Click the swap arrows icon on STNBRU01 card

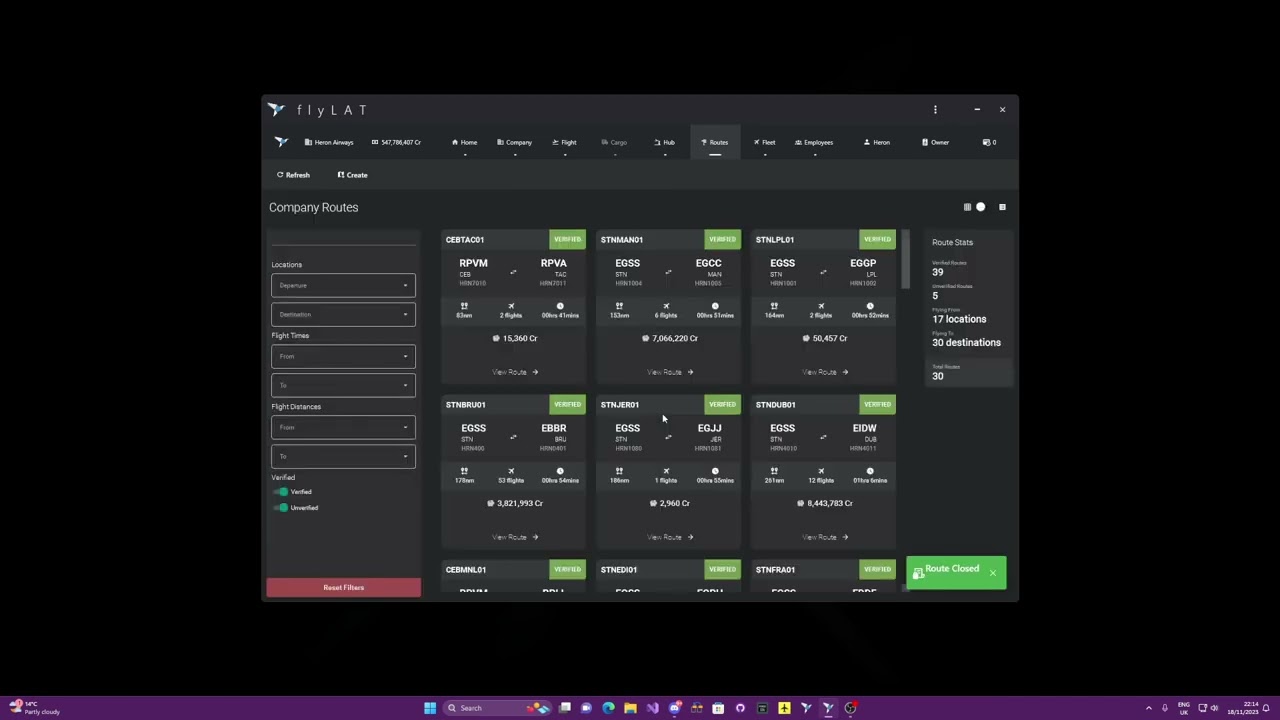point(513,437)
